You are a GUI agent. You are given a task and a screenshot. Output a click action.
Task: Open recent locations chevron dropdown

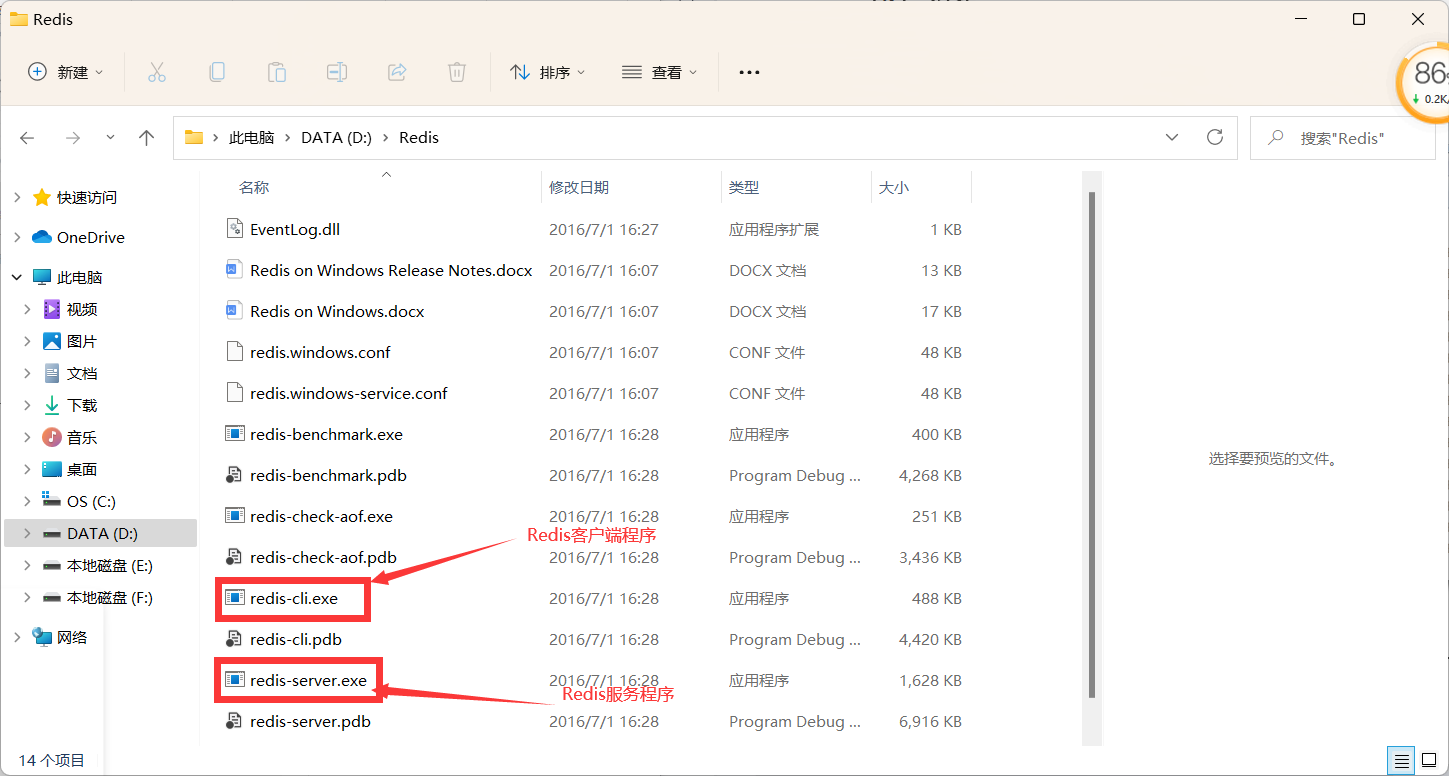click(110, 138)
